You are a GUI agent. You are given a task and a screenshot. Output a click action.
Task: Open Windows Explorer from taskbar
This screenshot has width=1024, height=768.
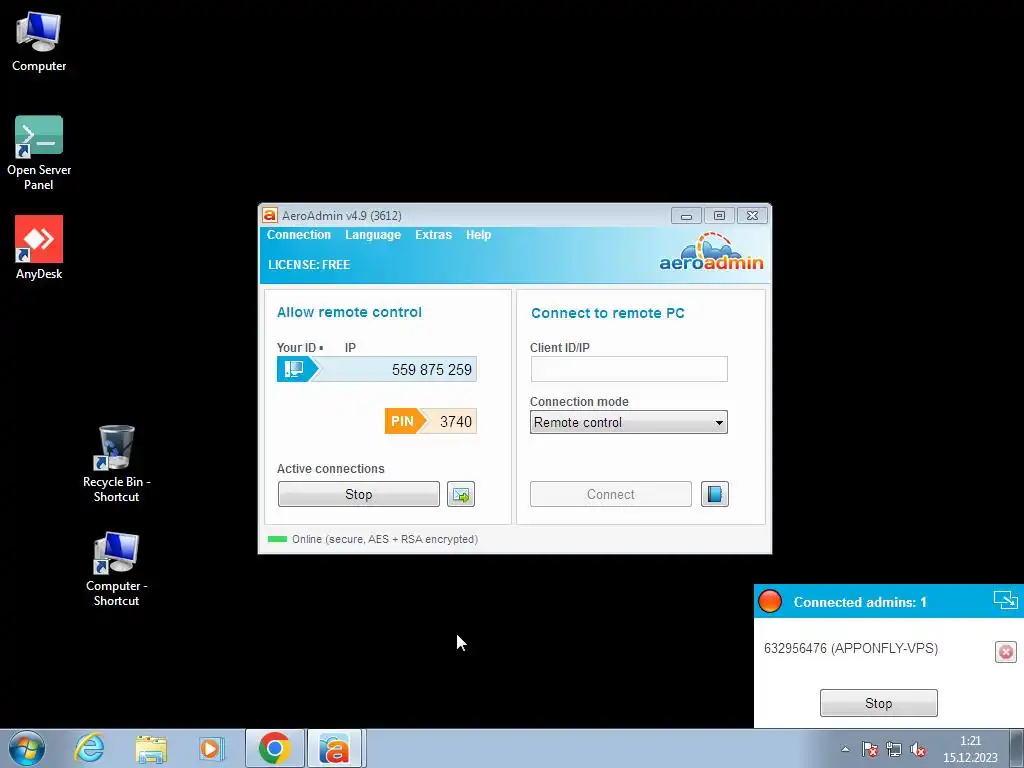coord(151,748)
